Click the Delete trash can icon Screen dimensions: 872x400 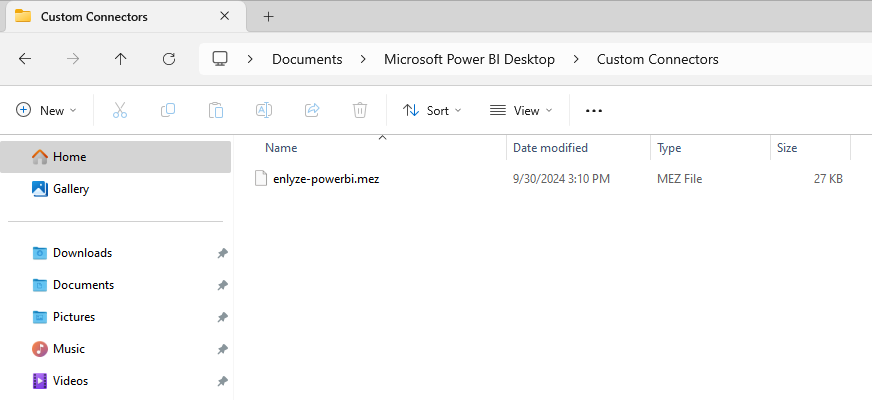coord(360,111)
